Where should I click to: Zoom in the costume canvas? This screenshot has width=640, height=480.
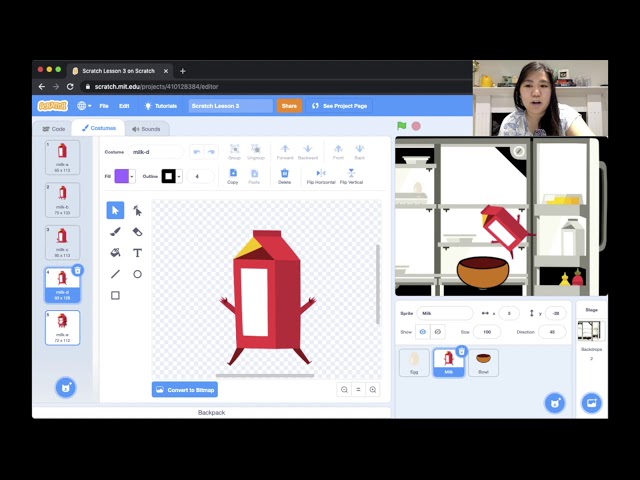[373, 390]
